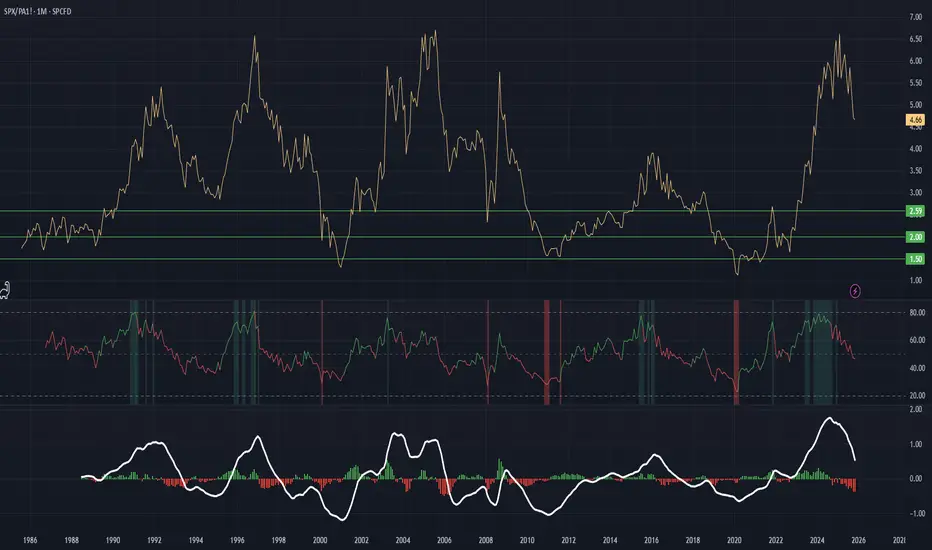This screenshot has height=550, width=932.
Task: Click the 2010 label on time axis
Action: pos(527,540)
